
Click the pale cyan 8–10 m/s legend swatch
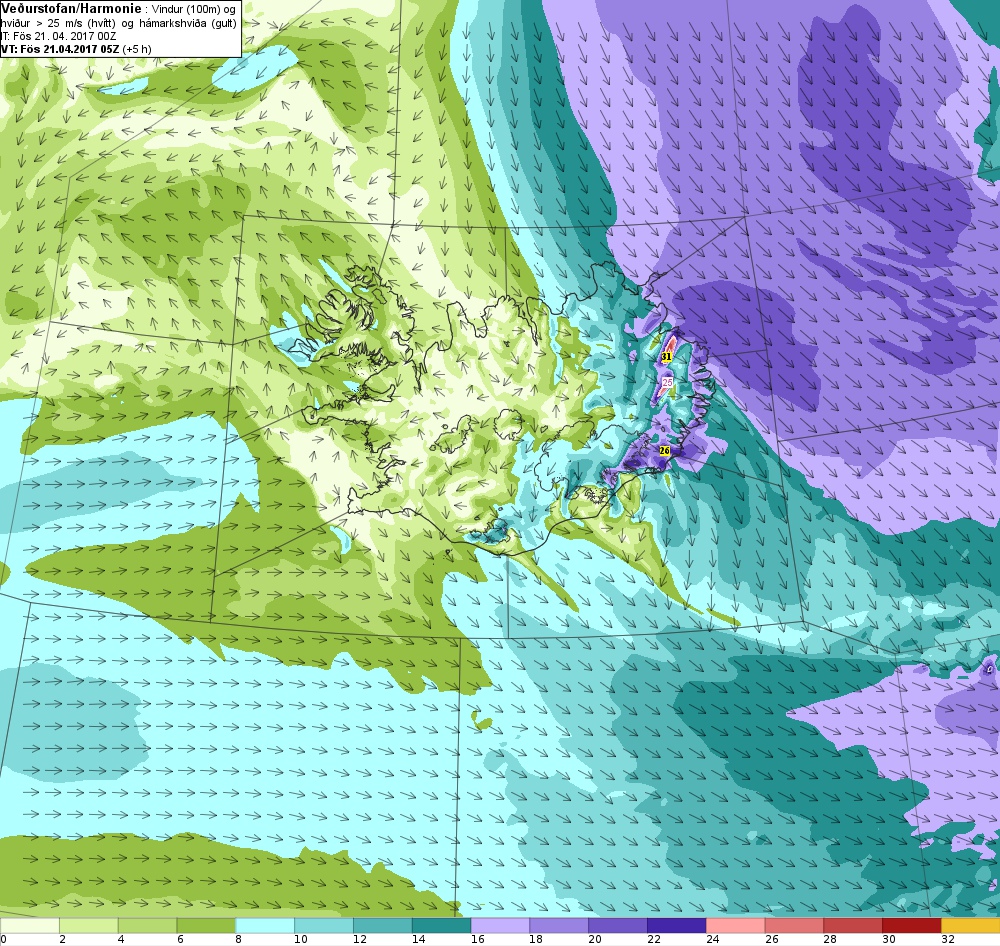[x=265, y=925]
